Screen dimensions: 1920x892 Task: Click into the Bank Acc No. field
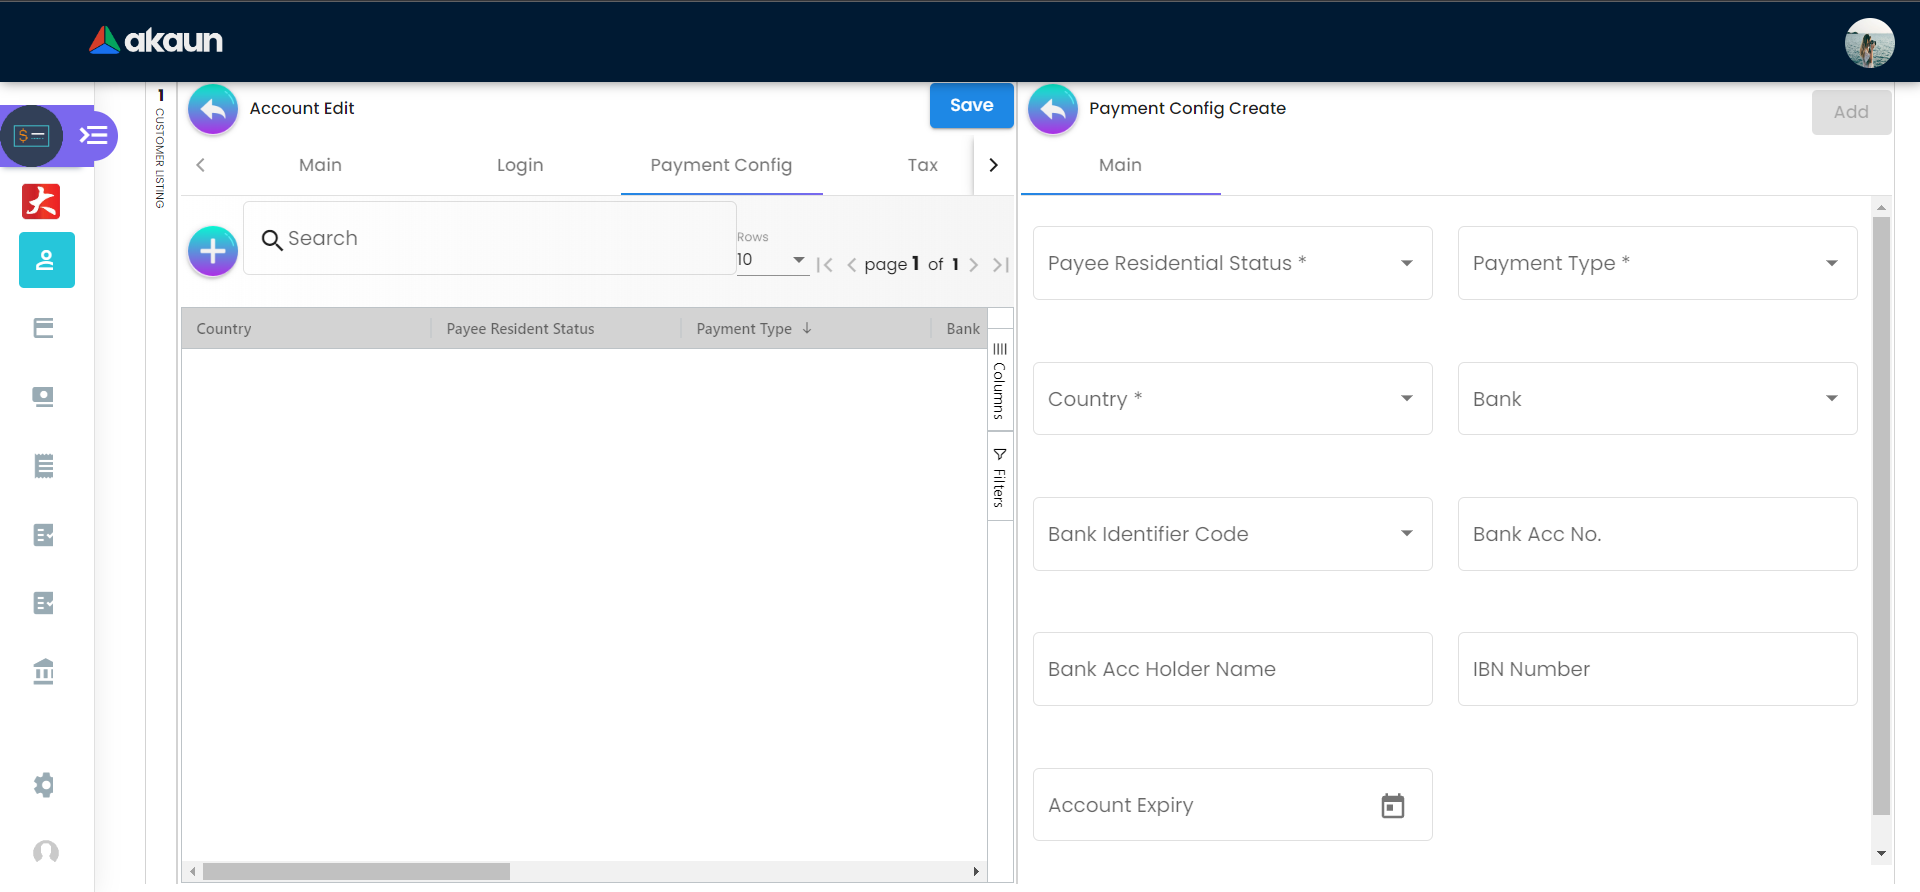pyautogui.click(x=1656, y=534)
